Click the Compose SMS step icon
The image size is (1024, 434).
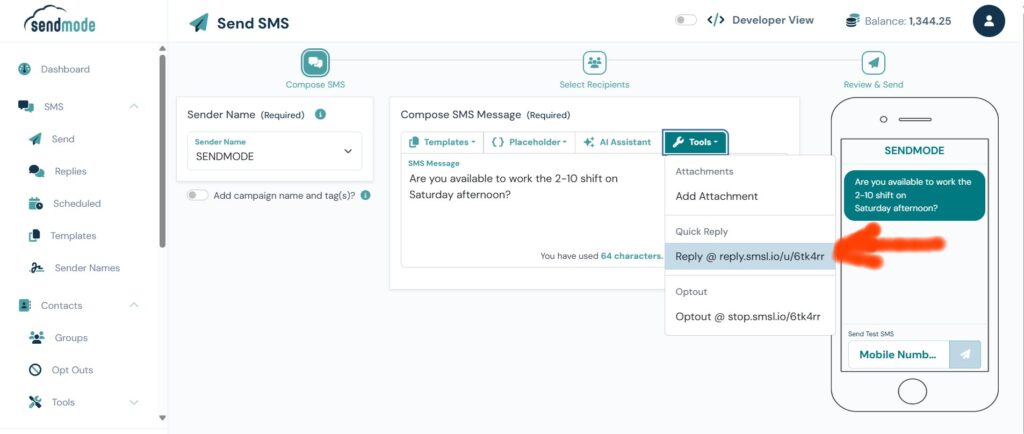315,63
